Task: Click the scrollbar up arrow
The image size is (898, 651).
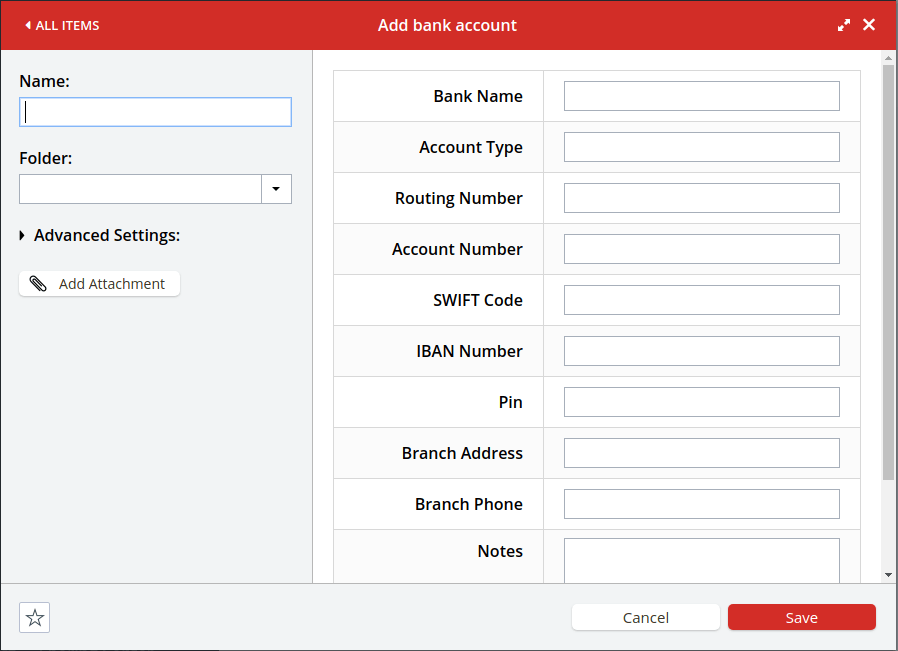Action: point(888,58)
